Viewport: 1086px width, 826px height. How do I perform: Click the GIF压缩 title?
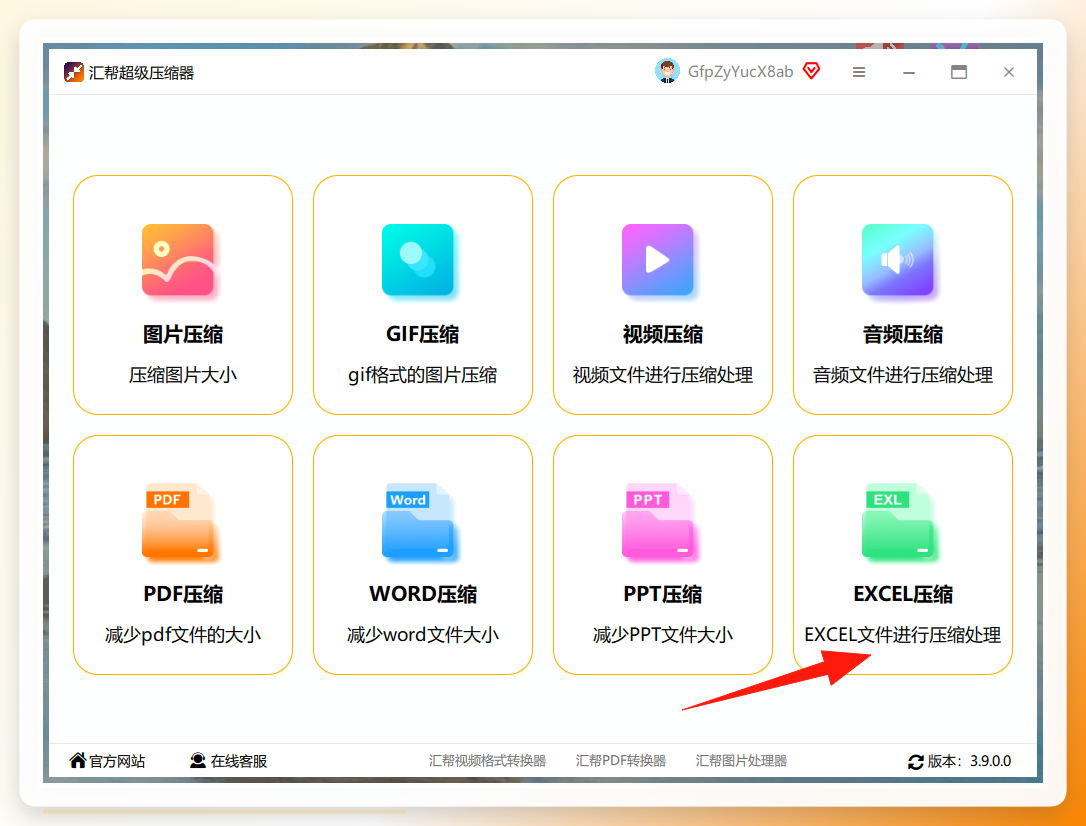(x=422, y=334)
